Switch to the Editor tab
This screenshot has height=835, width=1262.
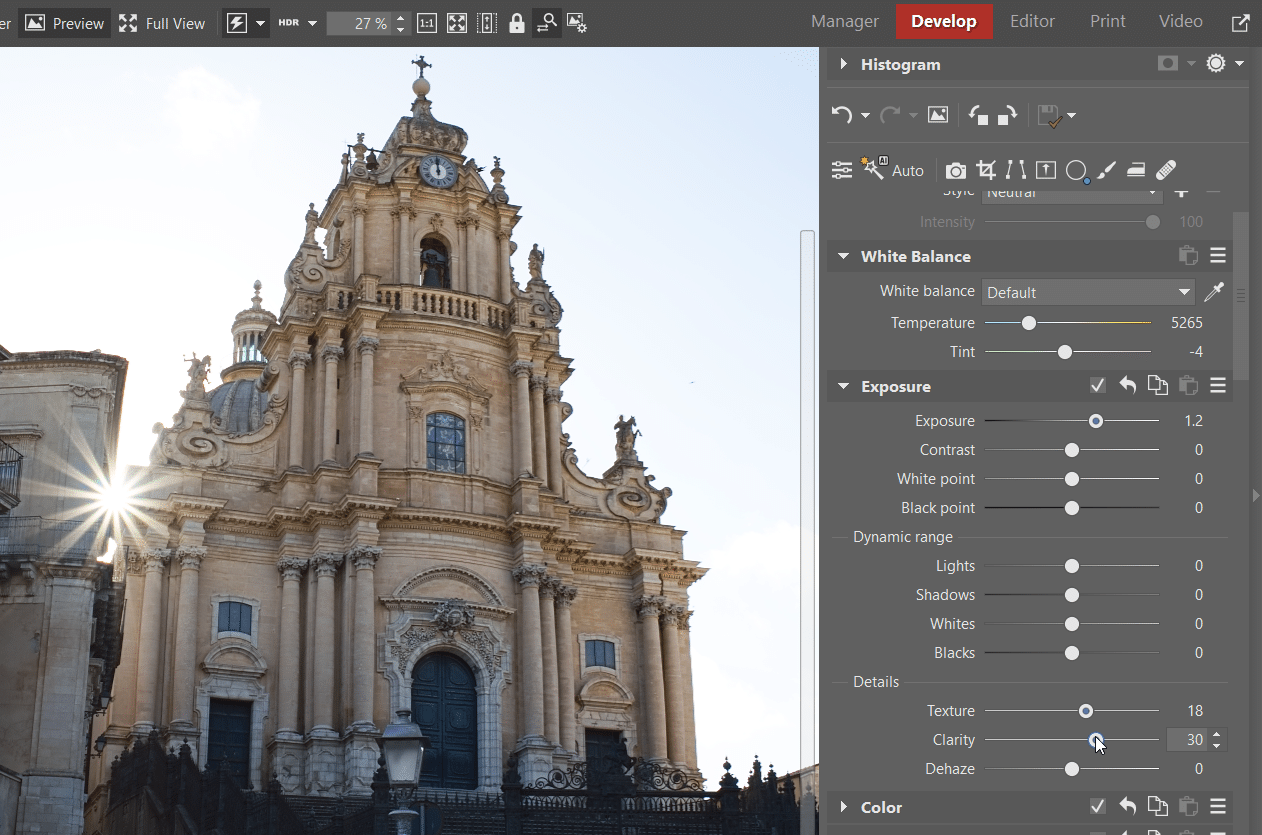pyautogui.click(x=1032, y=22)
